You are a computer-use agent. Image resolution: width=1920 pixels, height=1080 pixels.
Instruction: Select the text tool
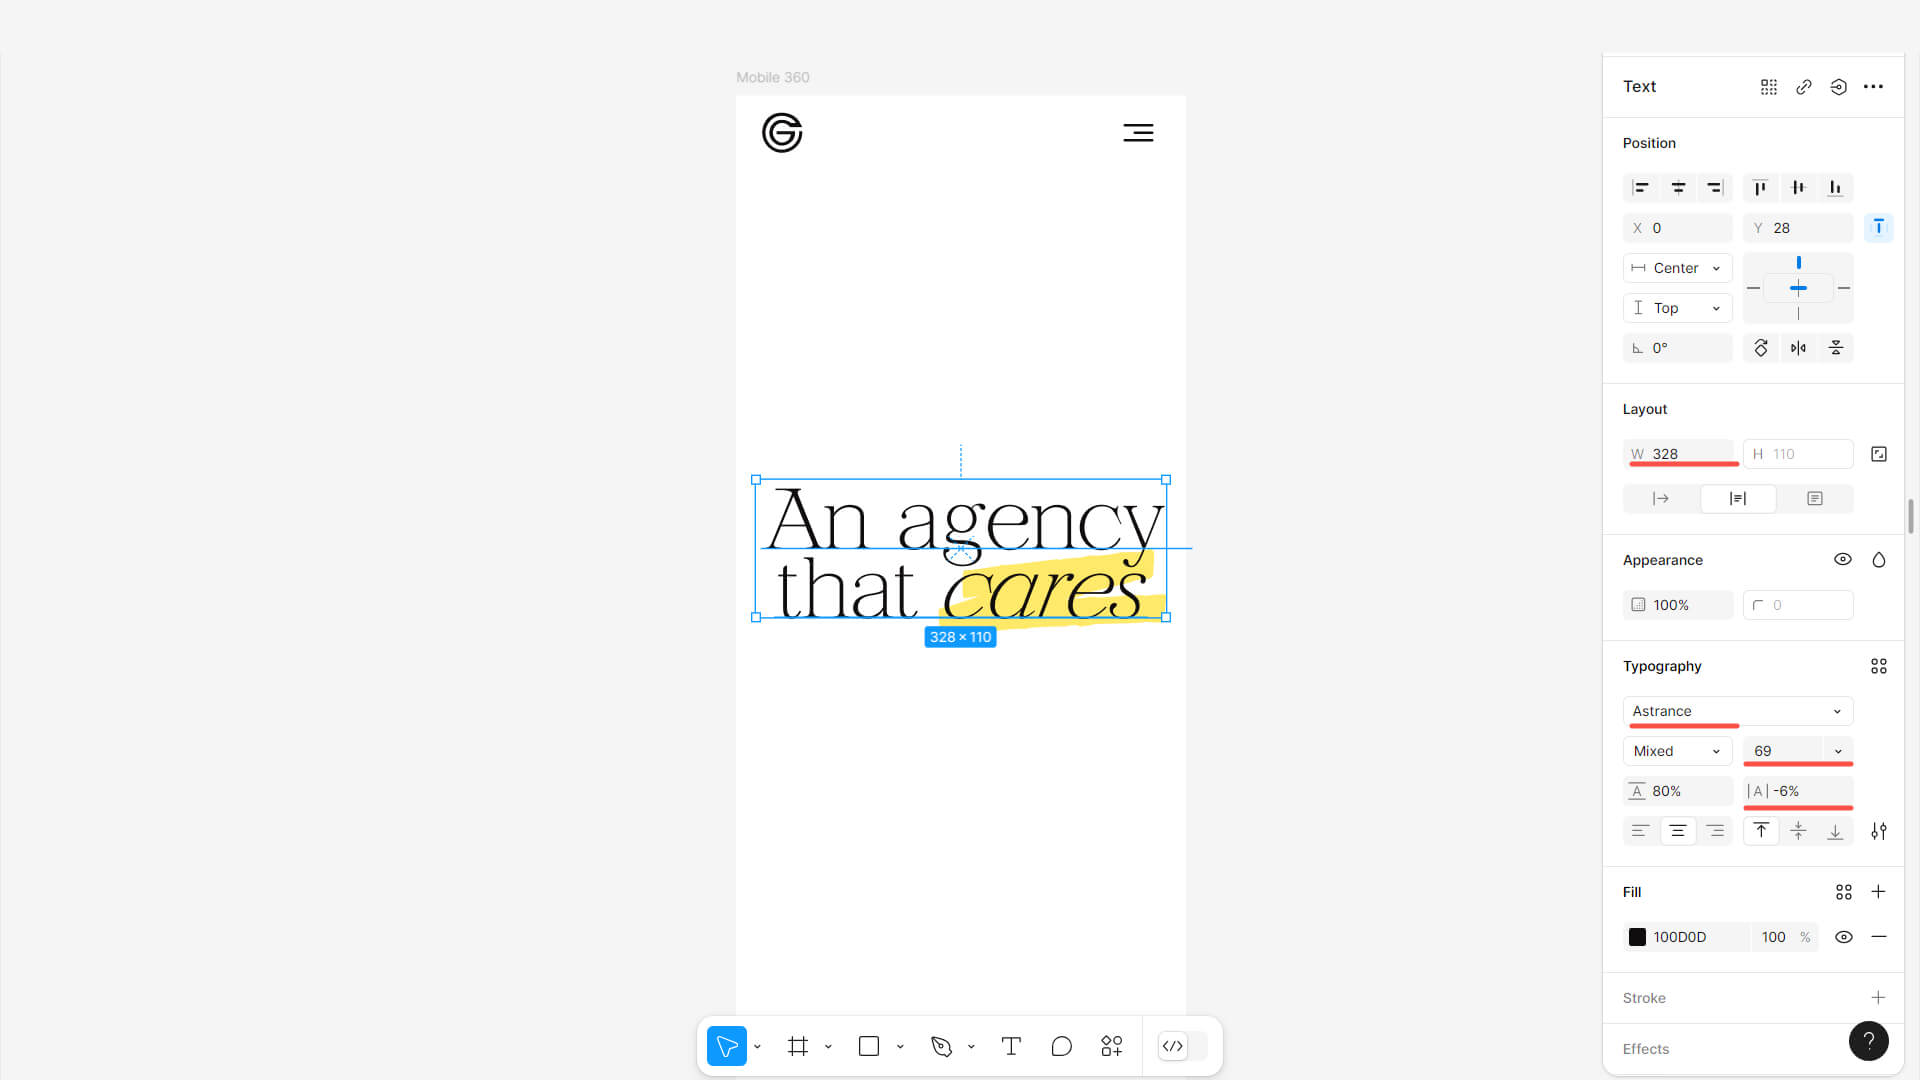pyautogui.click(x=1010, y=1044)
